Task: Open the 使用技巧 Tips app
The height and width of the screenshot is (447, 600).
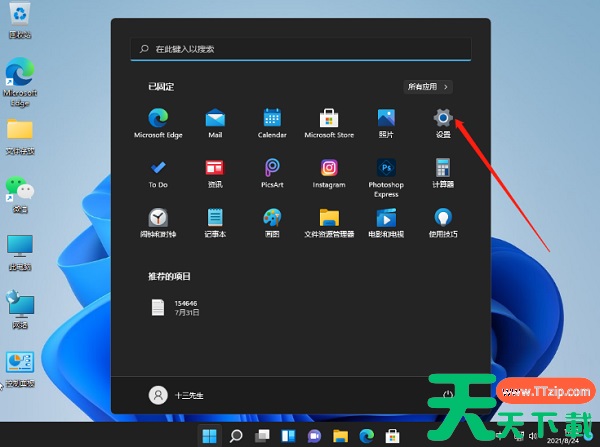Action: coord(443,223)
